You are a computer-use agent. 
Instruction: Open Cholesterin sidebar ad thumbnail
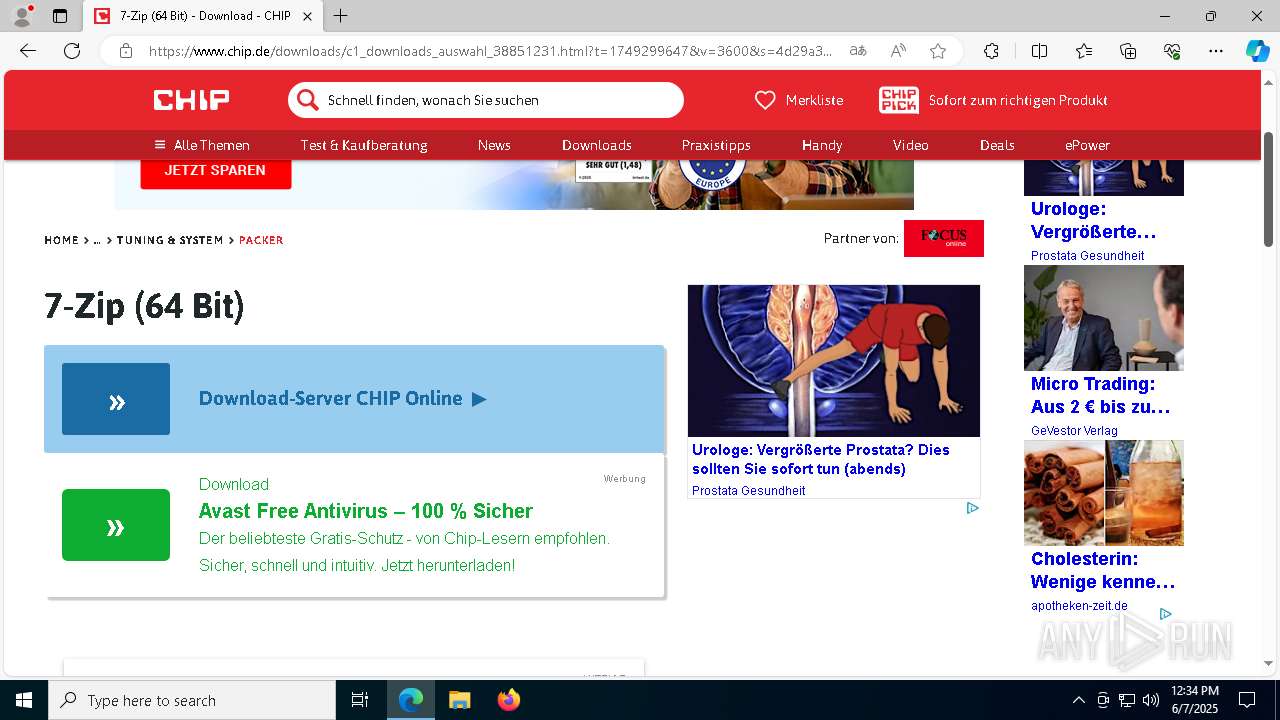click(x=1104, y=493)
